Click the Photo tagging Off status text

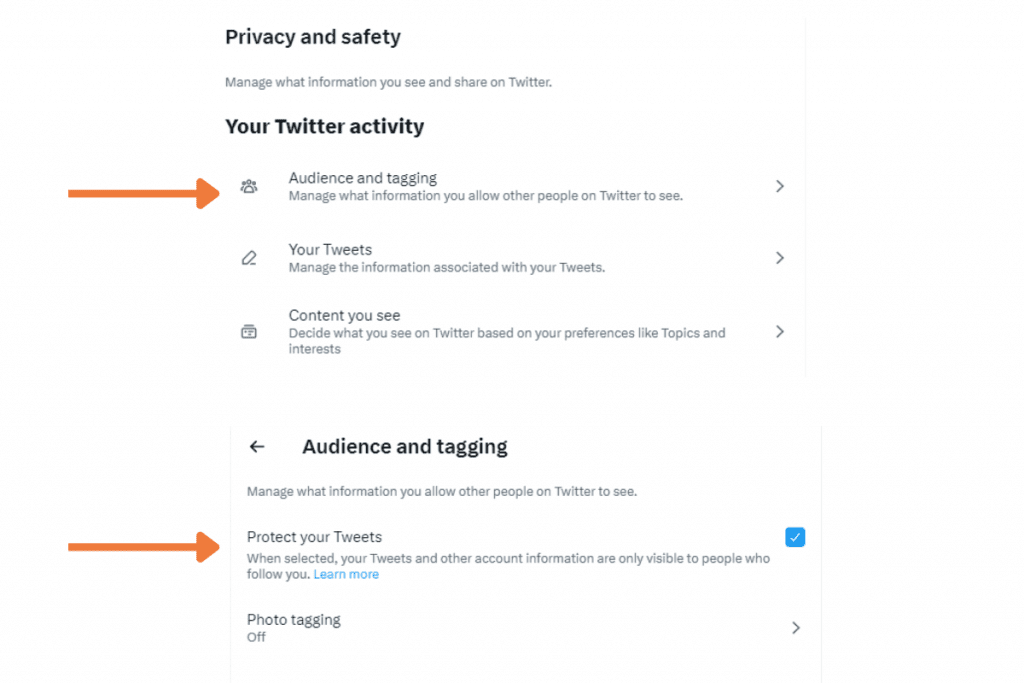click(256, 637)
